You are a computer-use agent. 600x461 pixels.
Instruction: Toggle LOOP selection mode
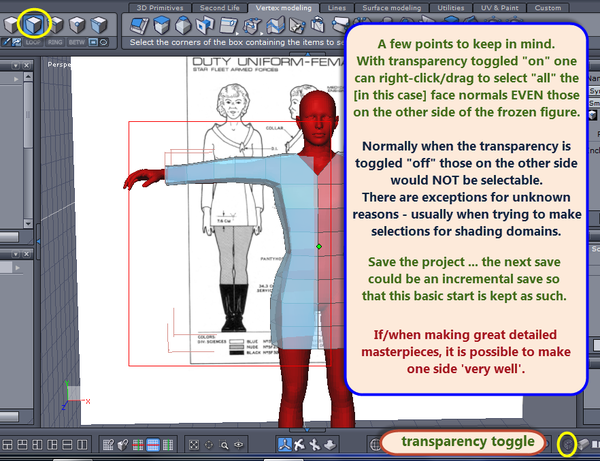pyautogui.click(x=33, y=42)
